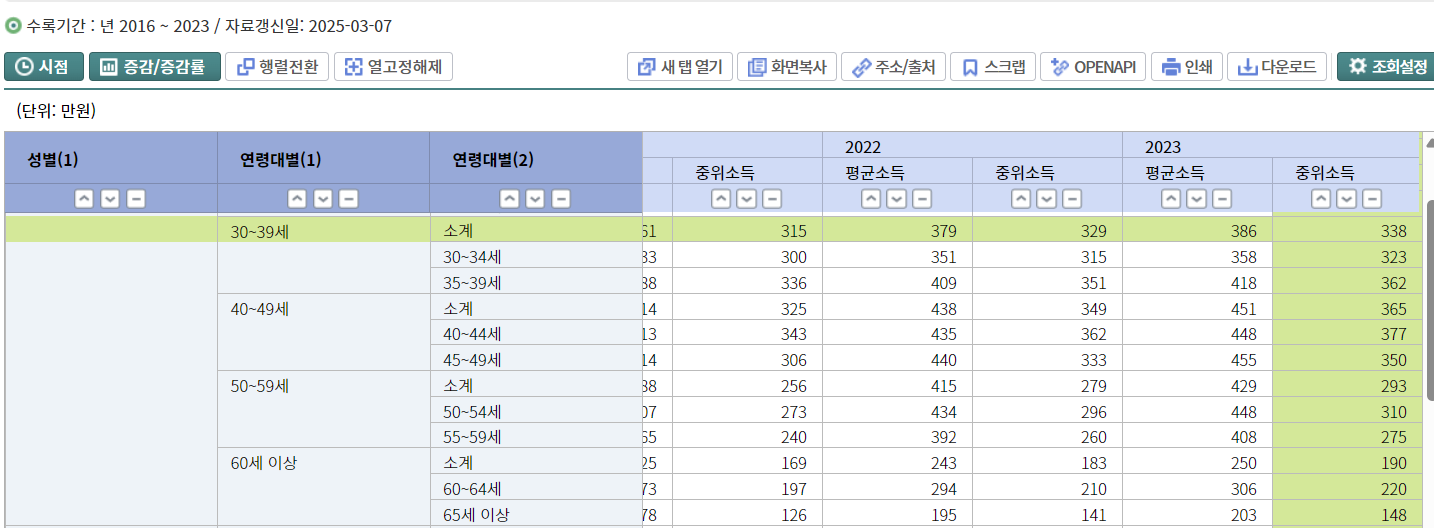
Task: Click the 연령대별(1) column header label
Action: [281, 159]
